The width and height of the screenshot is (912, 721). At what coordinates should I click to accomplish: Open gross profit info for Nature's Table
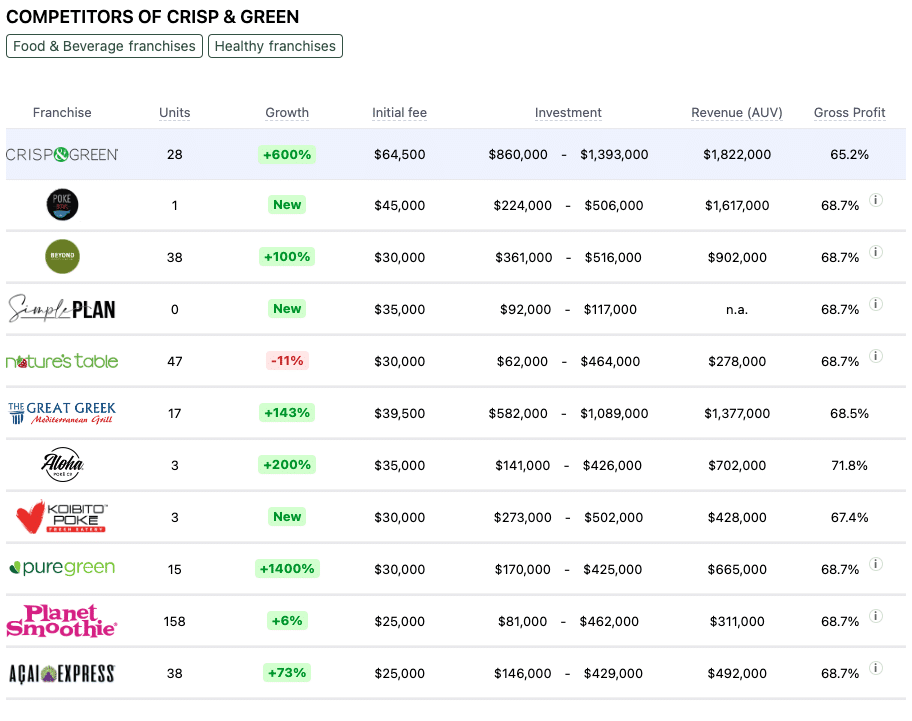(x=876, y=356)
